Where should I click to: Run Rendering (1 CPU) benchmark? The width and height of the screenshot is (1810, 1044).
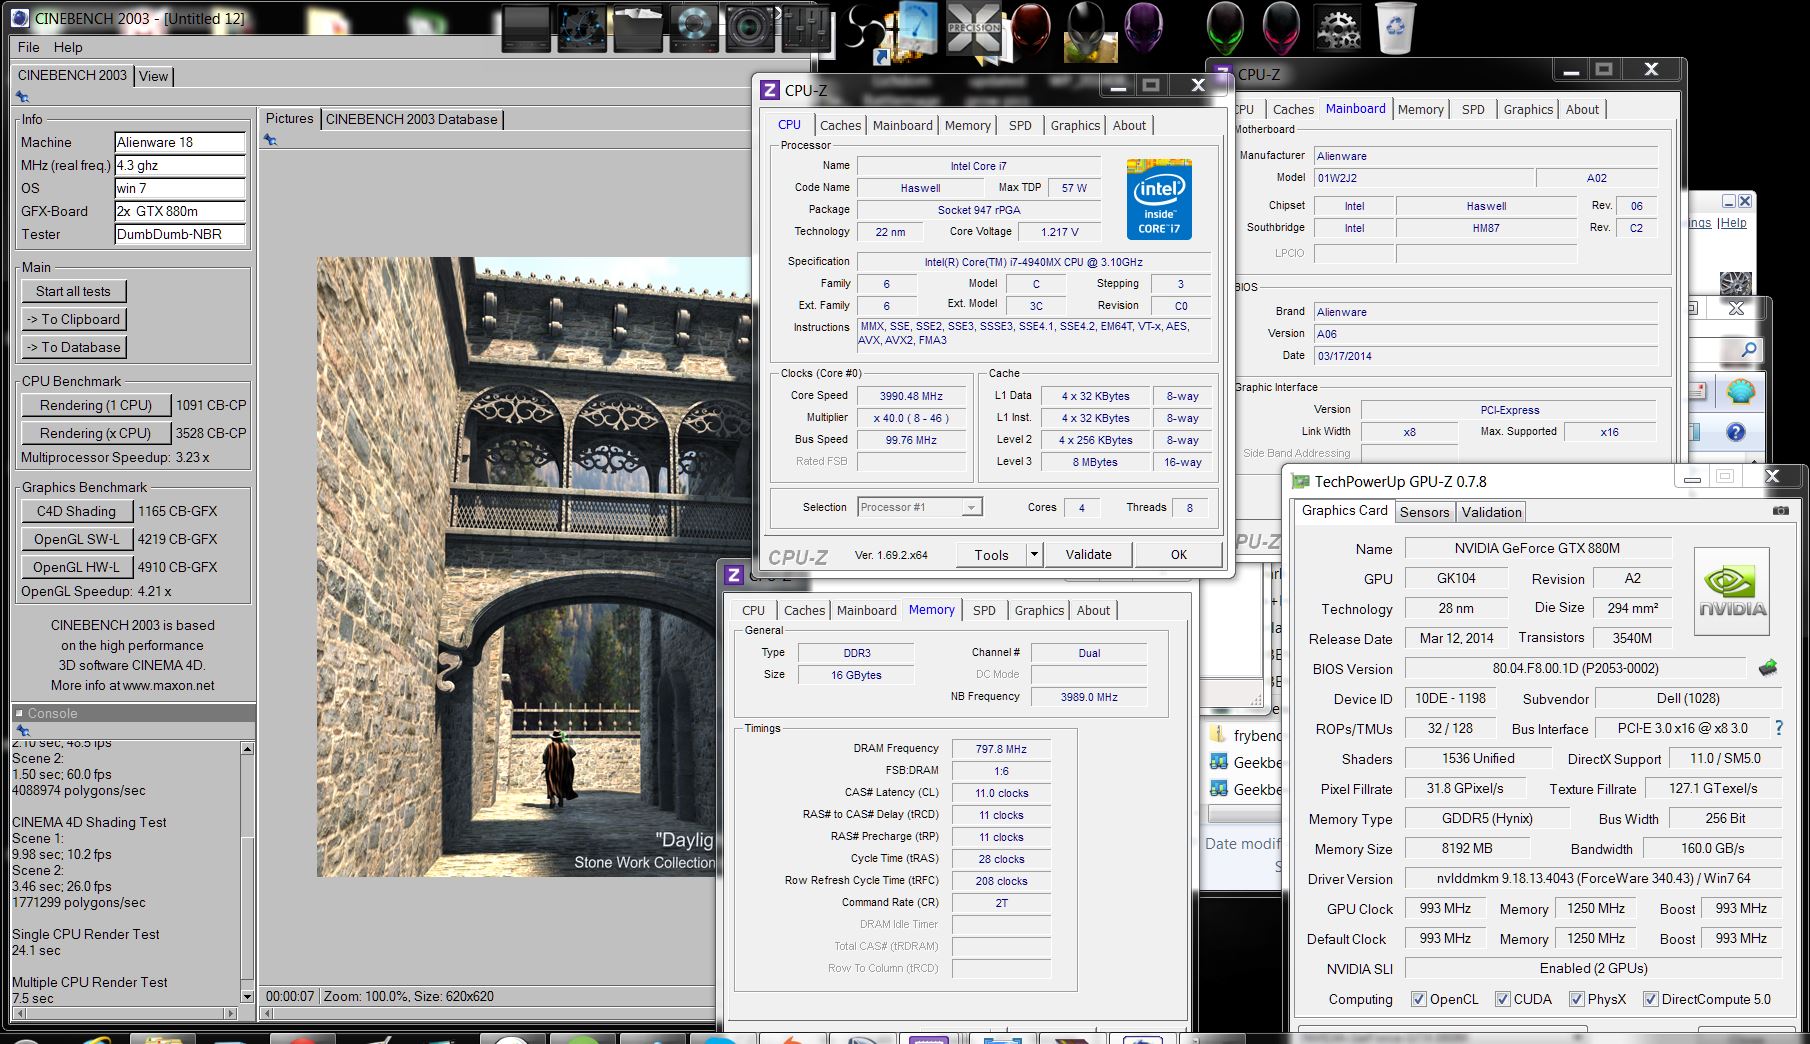96,405
